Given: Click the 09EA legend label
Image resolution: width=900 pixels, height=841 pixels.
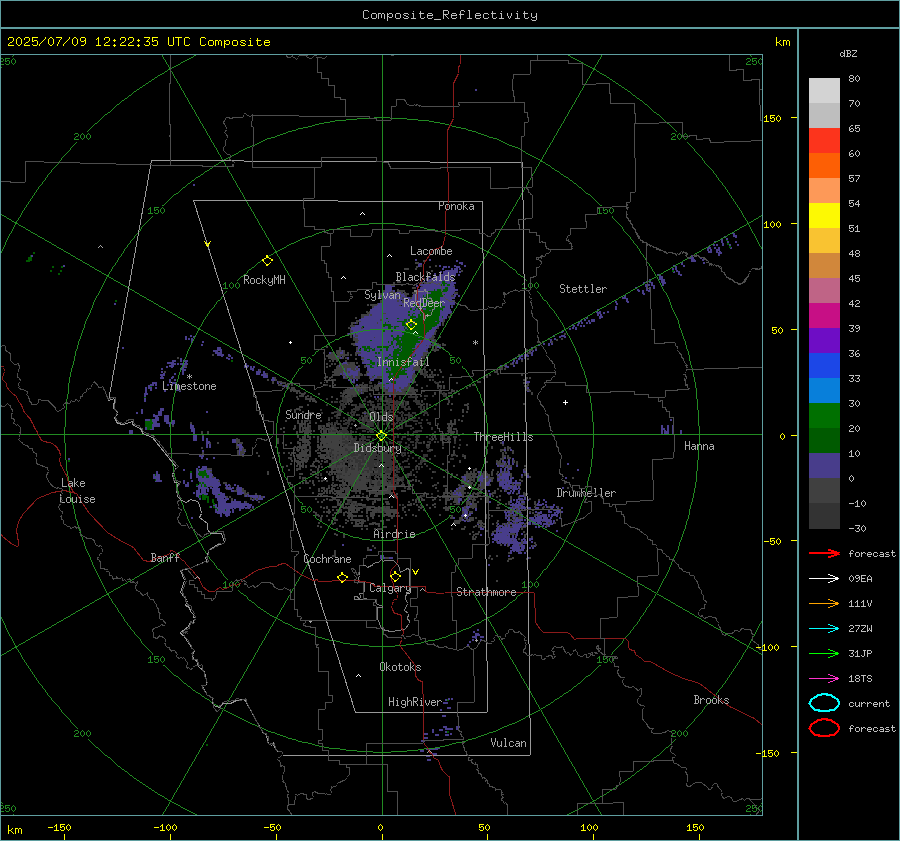Looking at the screenshot, I should coord(860,579).
